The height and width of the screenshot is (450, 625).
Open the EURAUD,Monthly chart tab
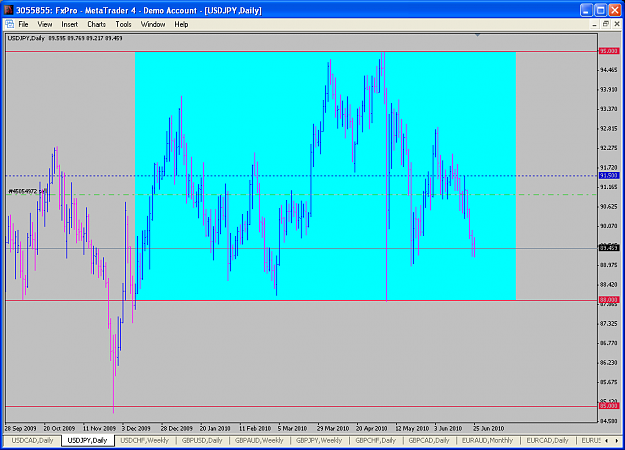pyautogui.click(x=487, y=440)
